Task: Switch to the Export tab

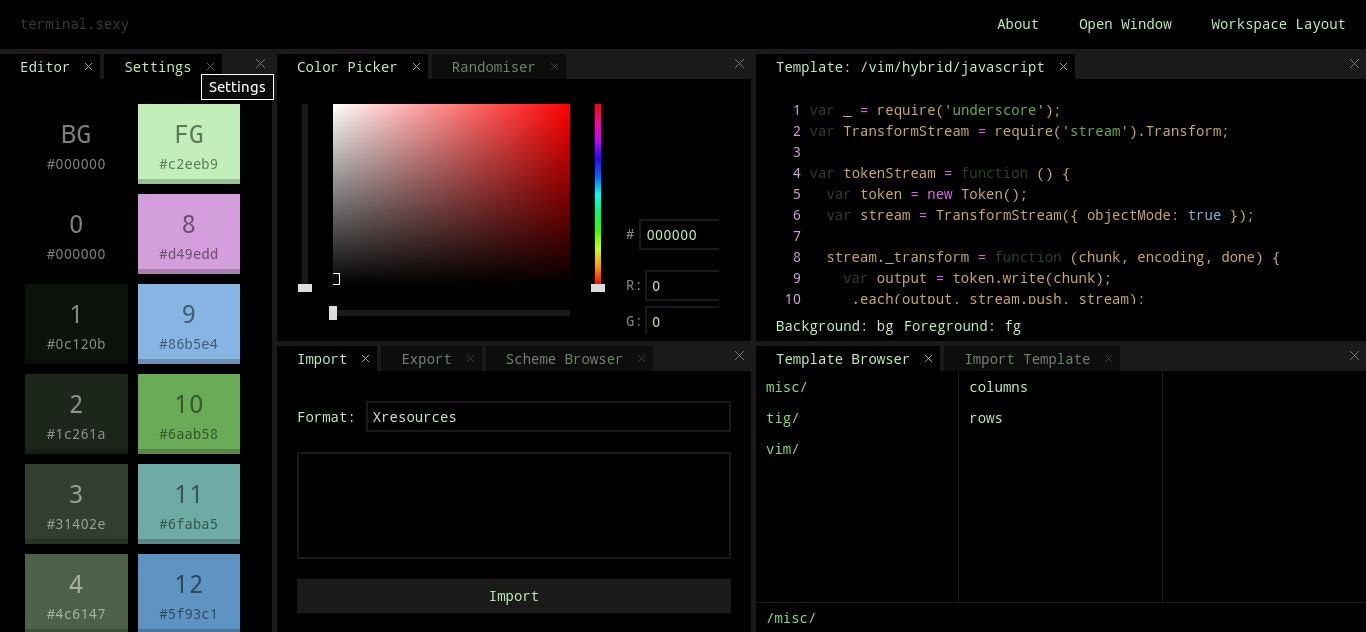Action: 426,358
